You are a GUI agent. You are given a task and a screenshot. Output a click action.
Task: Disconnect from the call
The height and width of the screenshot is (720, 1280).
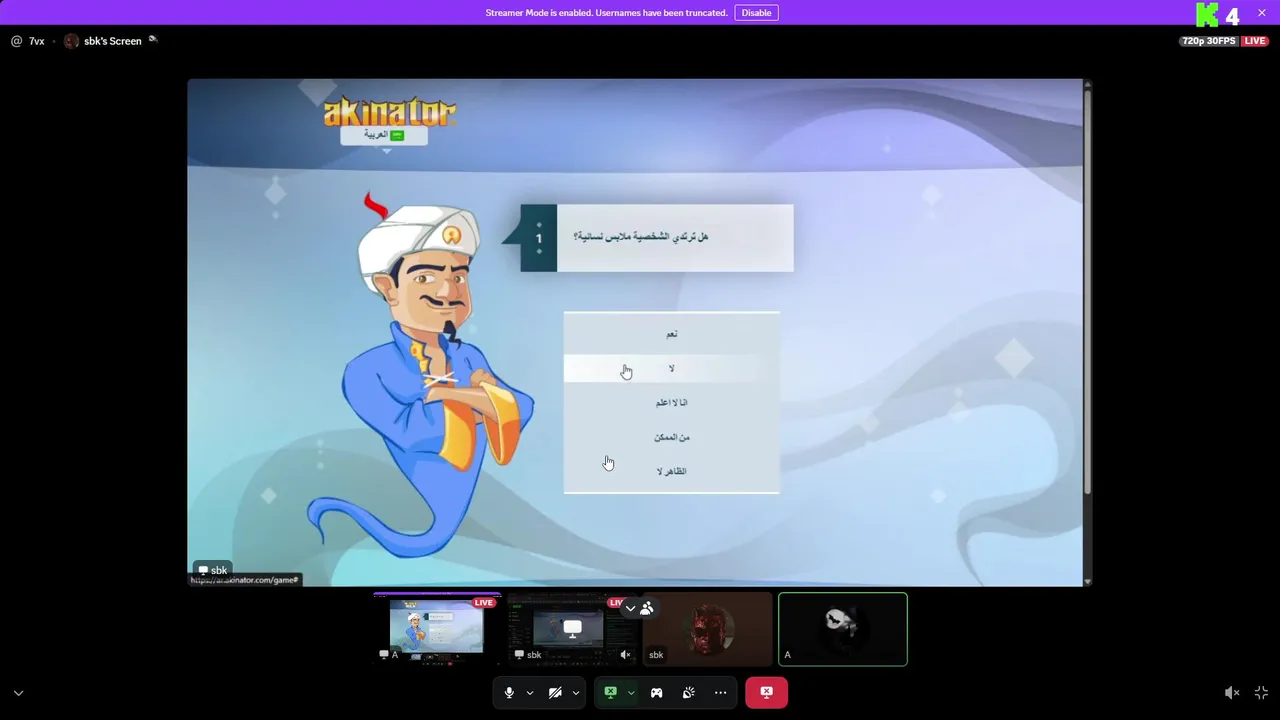pyautogui.click(x=766, y=692)
